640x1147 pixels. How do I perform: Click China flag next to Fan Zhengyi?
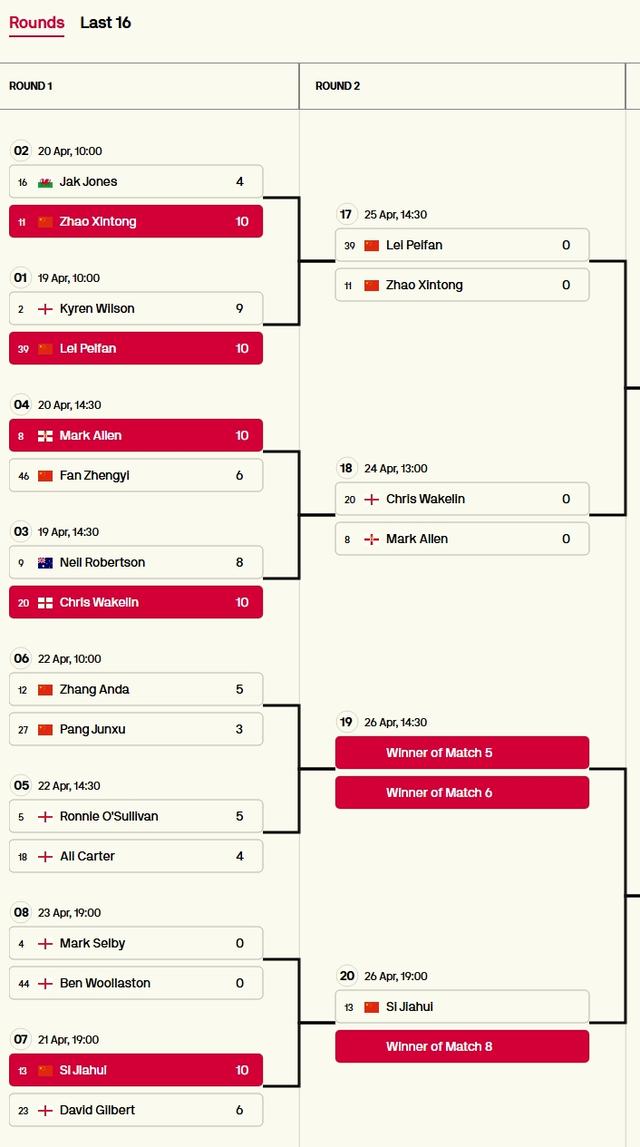pos(45,476)
